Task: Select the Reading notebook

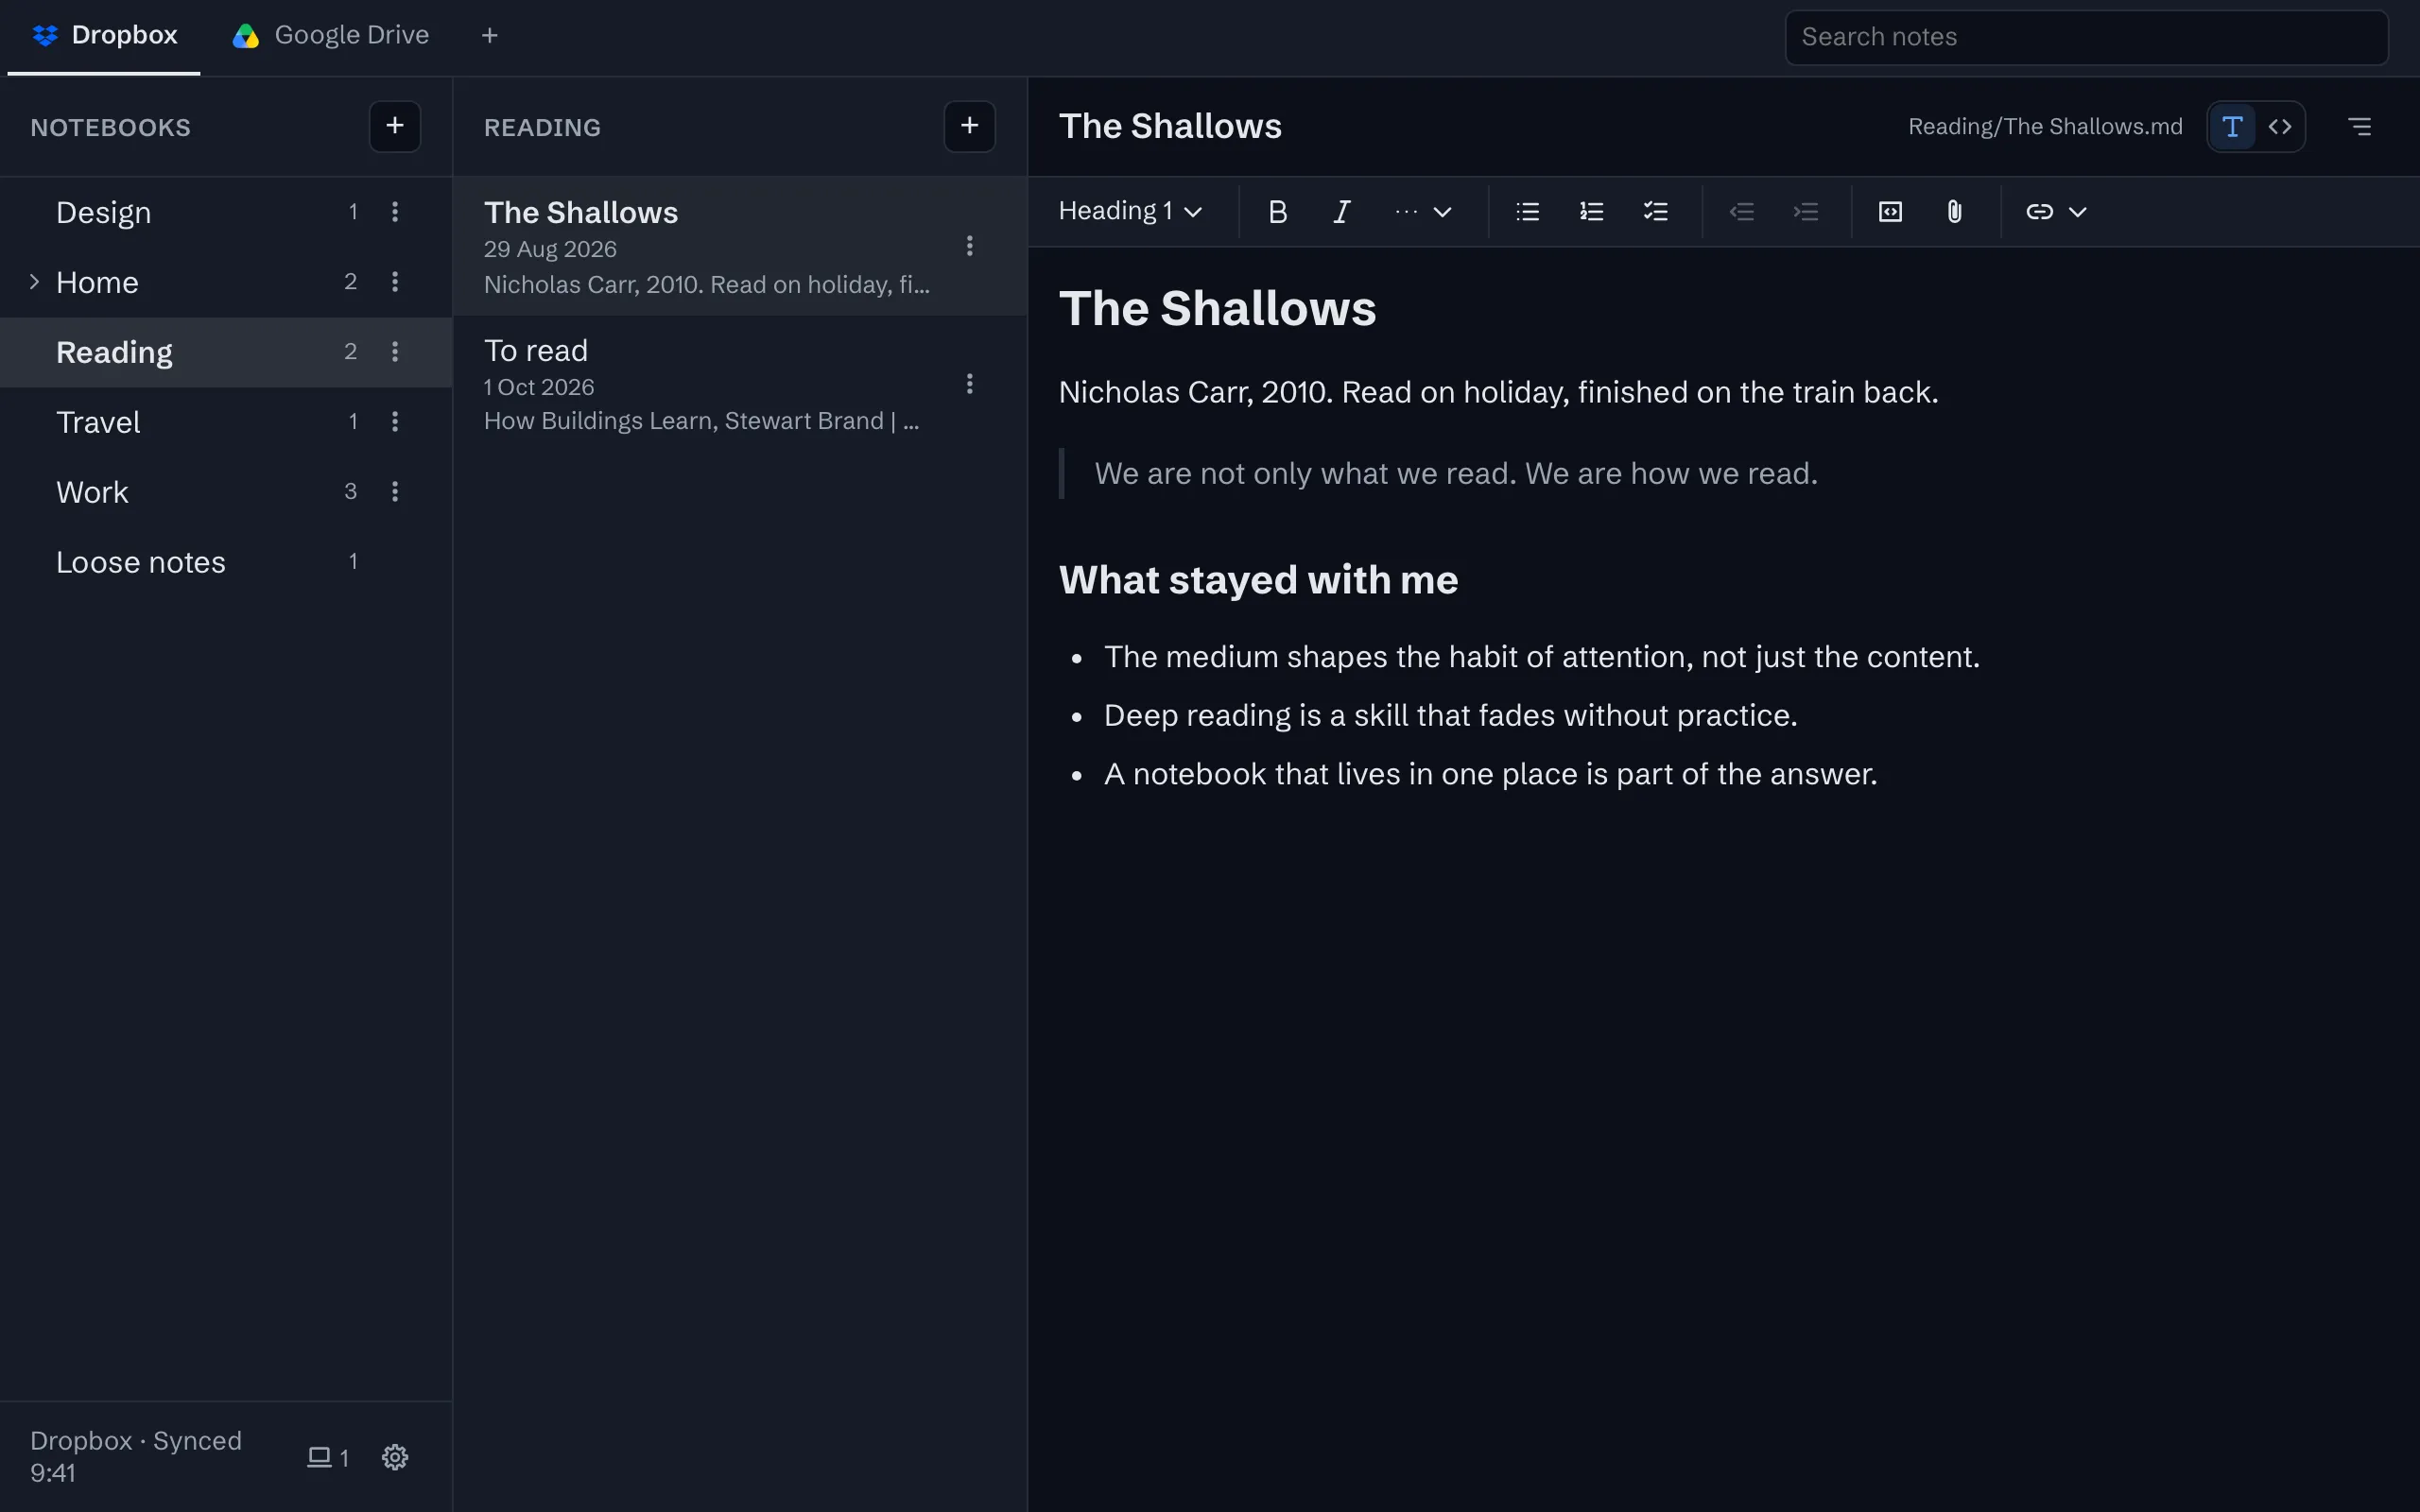Action: pos(226,352)
